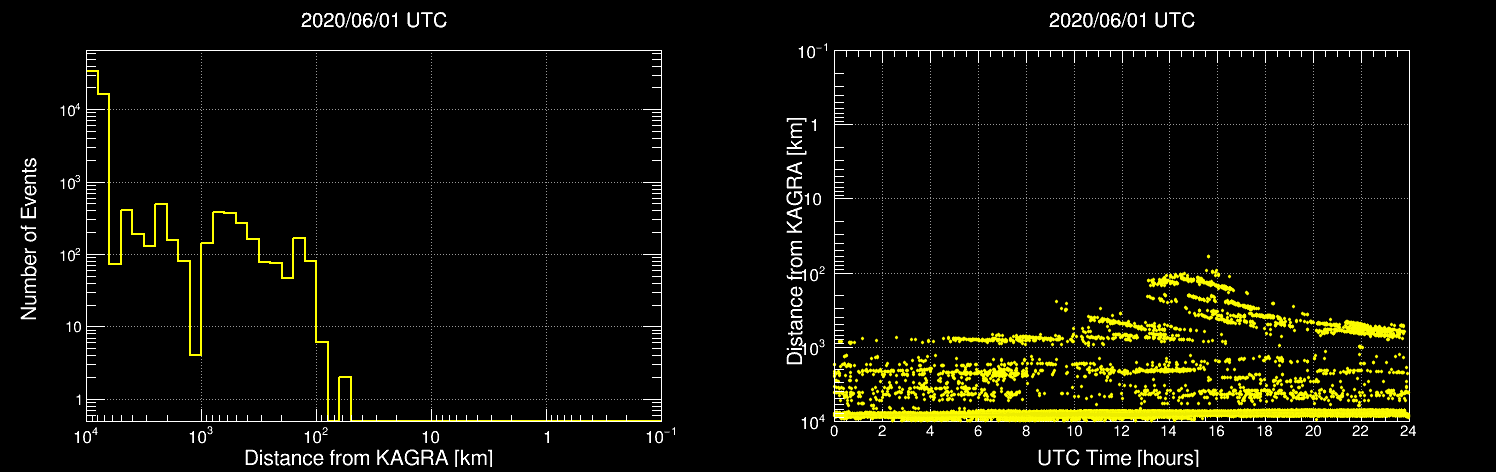
Task: Click the topmost yellow scatter point near 16 hours
Action: pyautogui.click(x=1208, y=257)
